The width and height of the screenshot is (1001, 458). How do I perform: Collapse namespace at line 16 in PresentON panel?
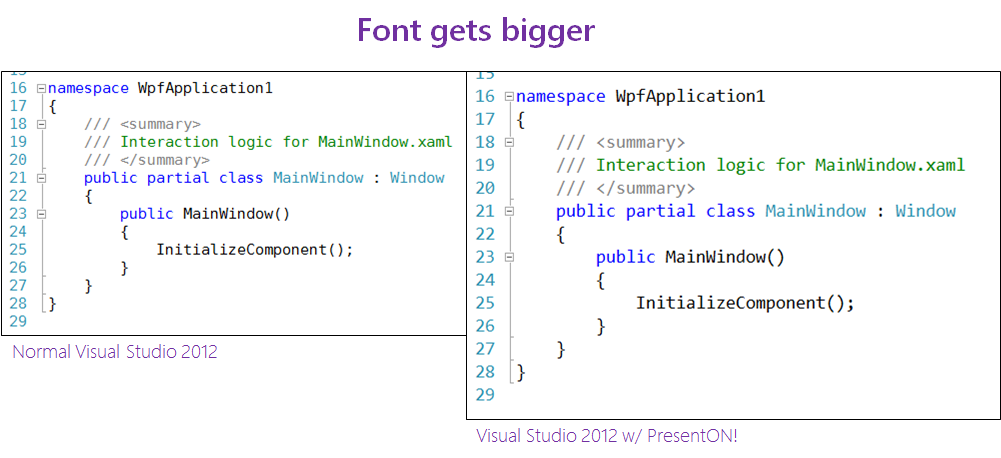point(509,97)
